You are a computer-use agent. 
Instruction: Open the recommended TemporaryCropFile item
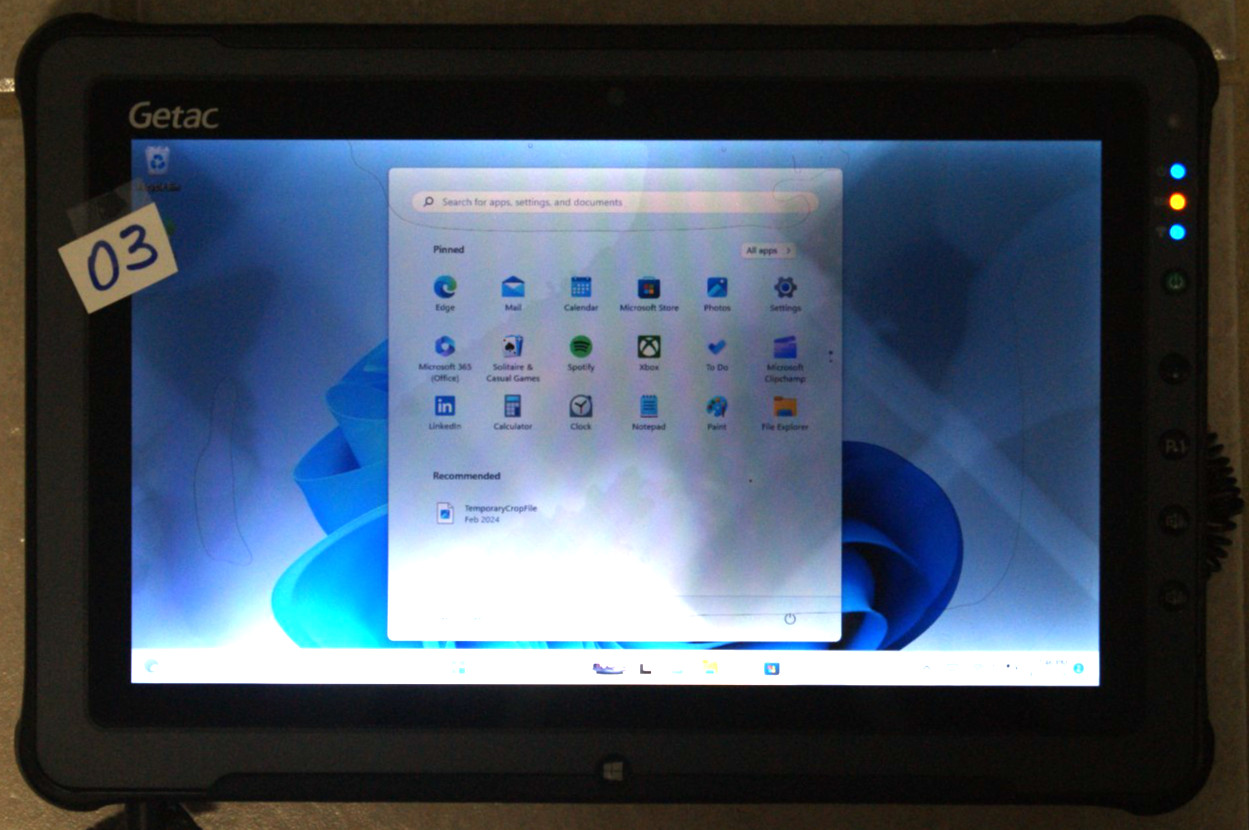point(488,513)
